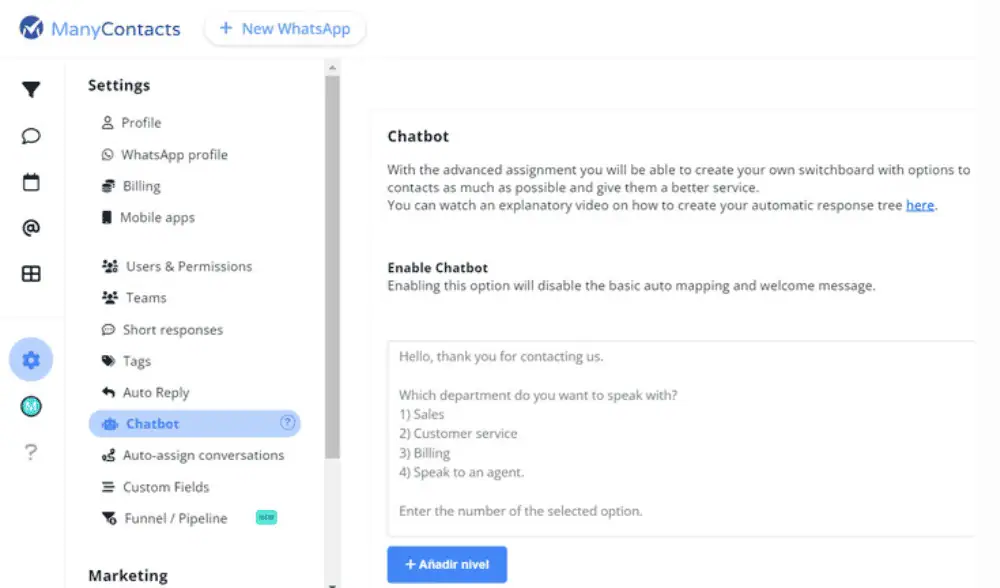Click the round M avatar icon
The image size is (1000, 588).
pos(31,406)
